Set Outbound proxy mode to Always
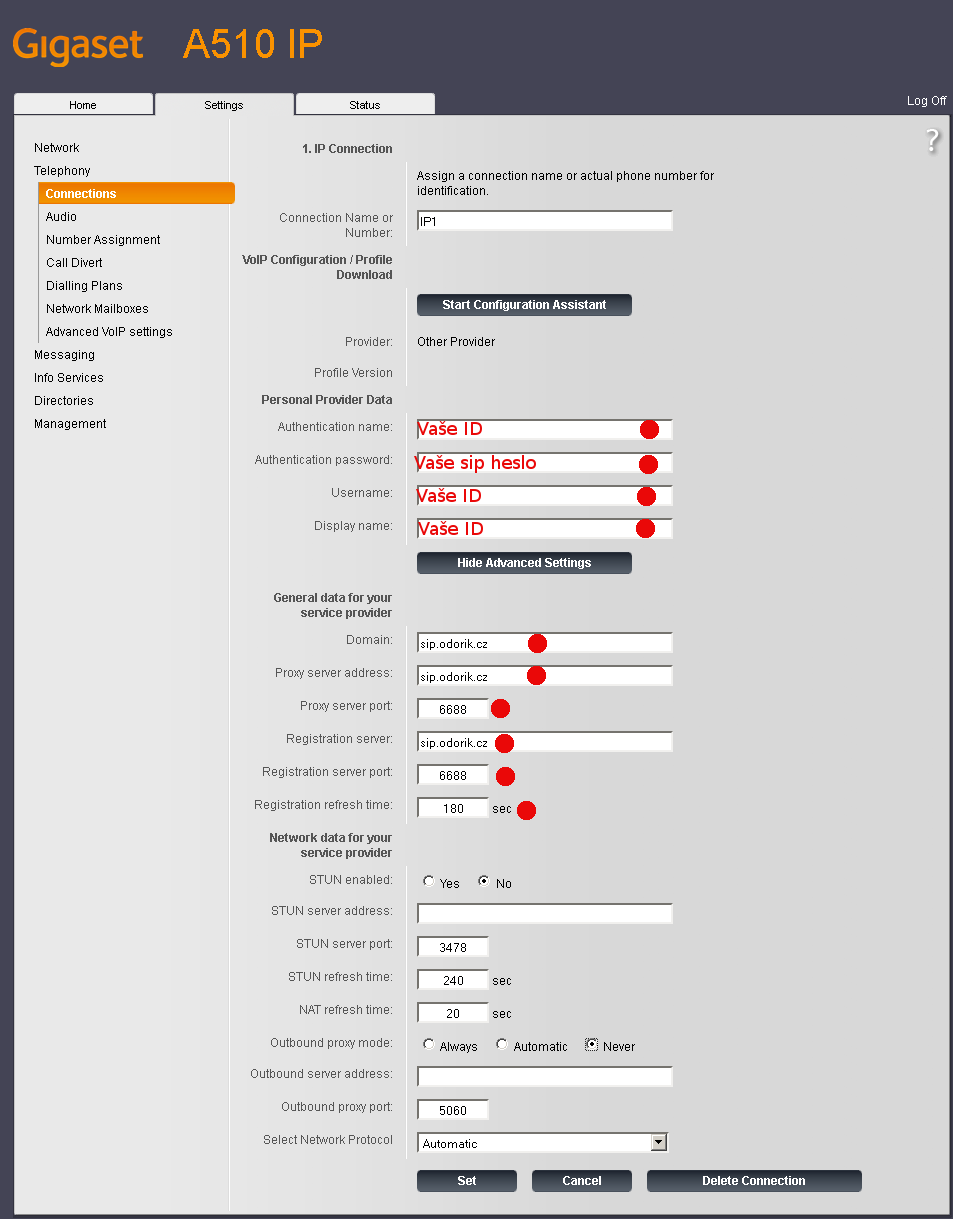Image resolution: width=953 pixels, height=1219 pixels. tap(429, 1045)
